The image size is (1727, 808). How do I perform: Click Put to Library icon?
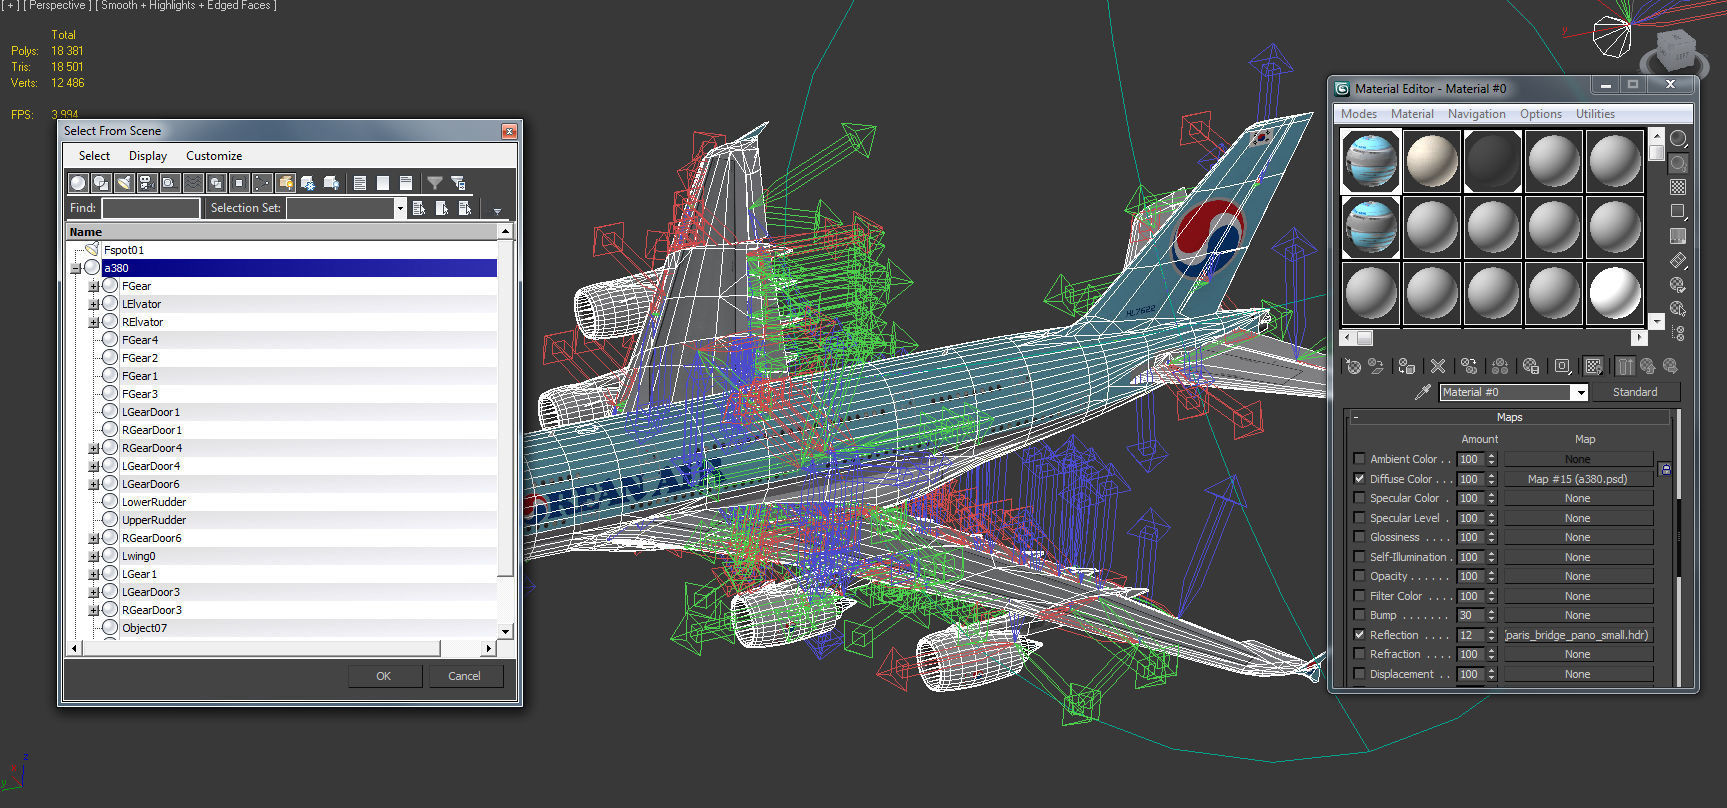coord(1531,366)
